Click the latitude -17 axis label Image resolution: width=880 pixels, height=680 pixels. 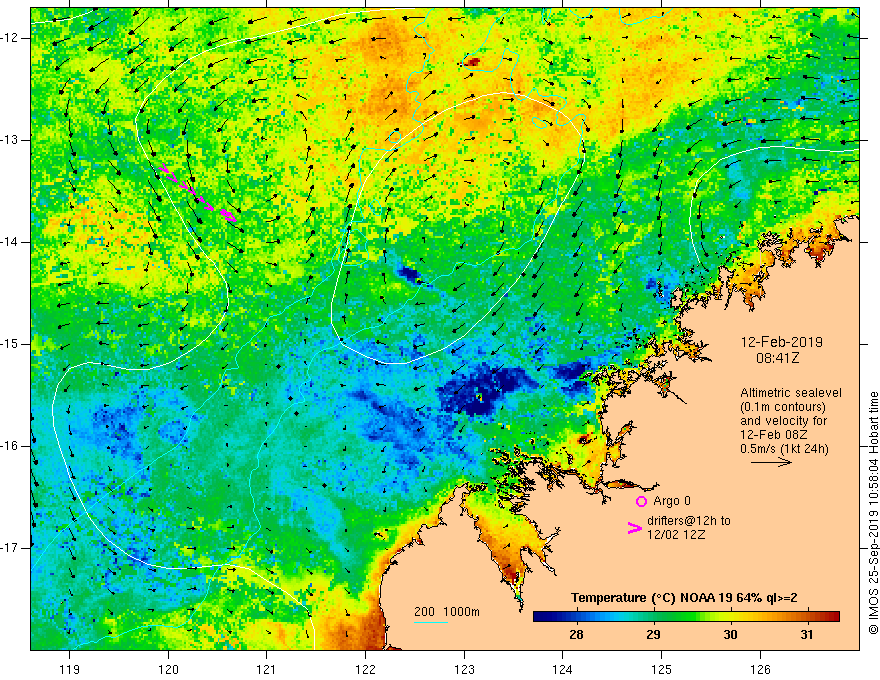pos(11,548)
